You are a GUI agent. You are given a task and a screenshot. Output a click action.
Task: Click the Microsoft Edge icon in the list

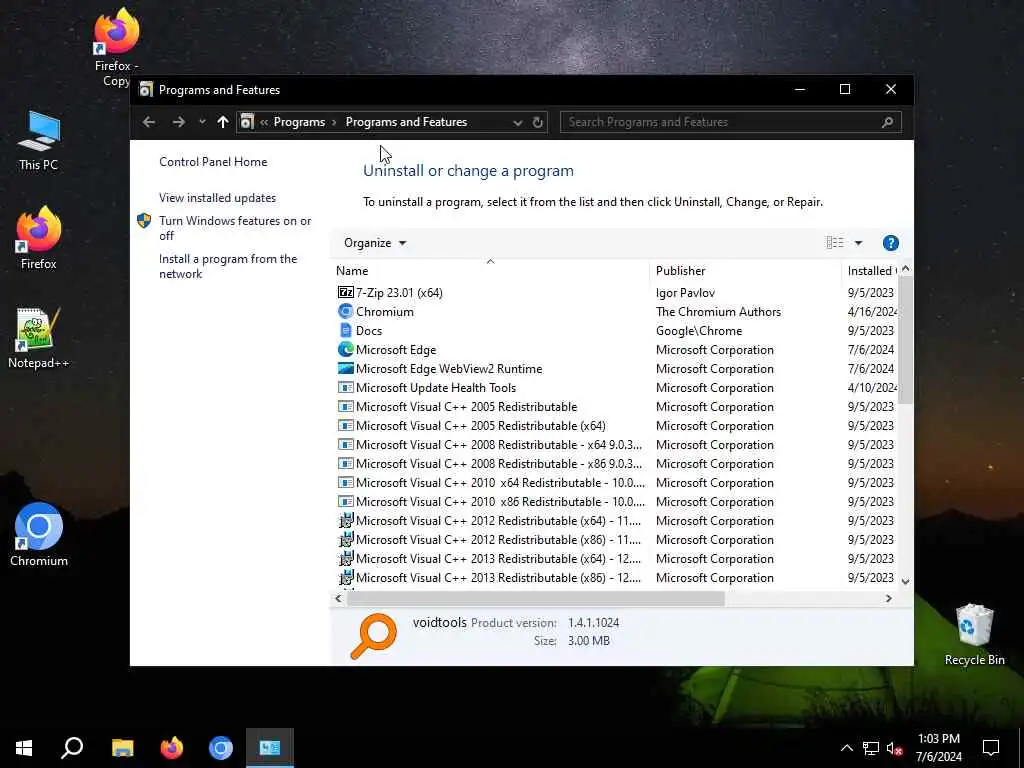[x=345, y=349]
